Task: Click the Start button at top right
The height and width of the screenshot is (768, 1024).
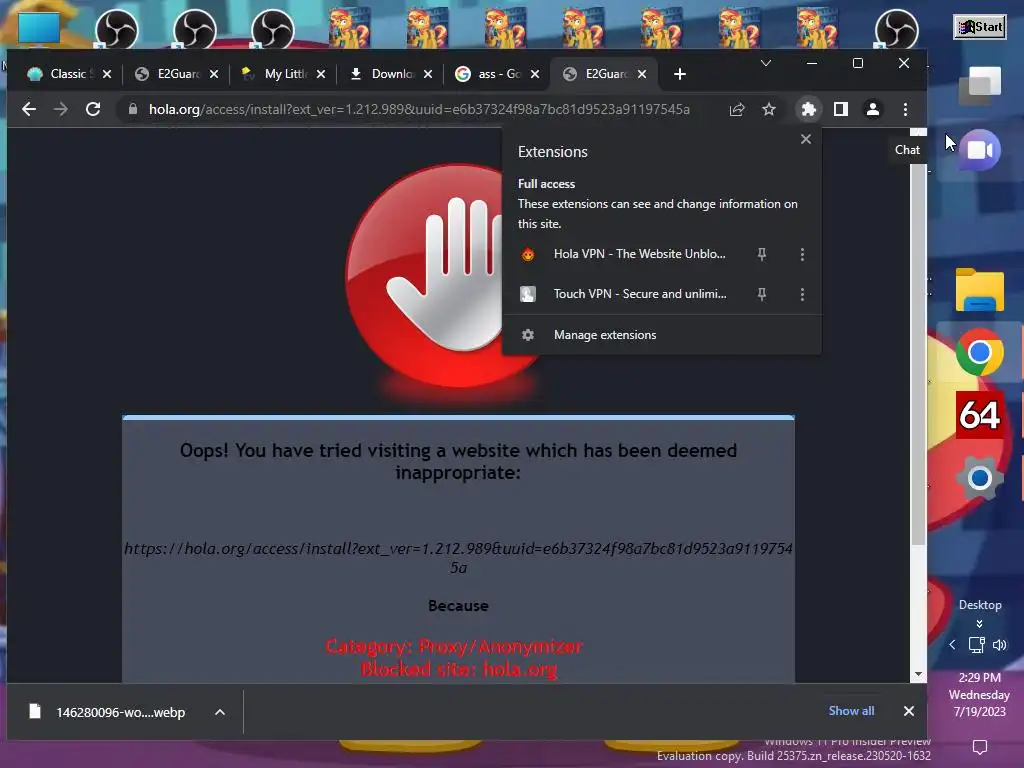Action: point(979,27)
